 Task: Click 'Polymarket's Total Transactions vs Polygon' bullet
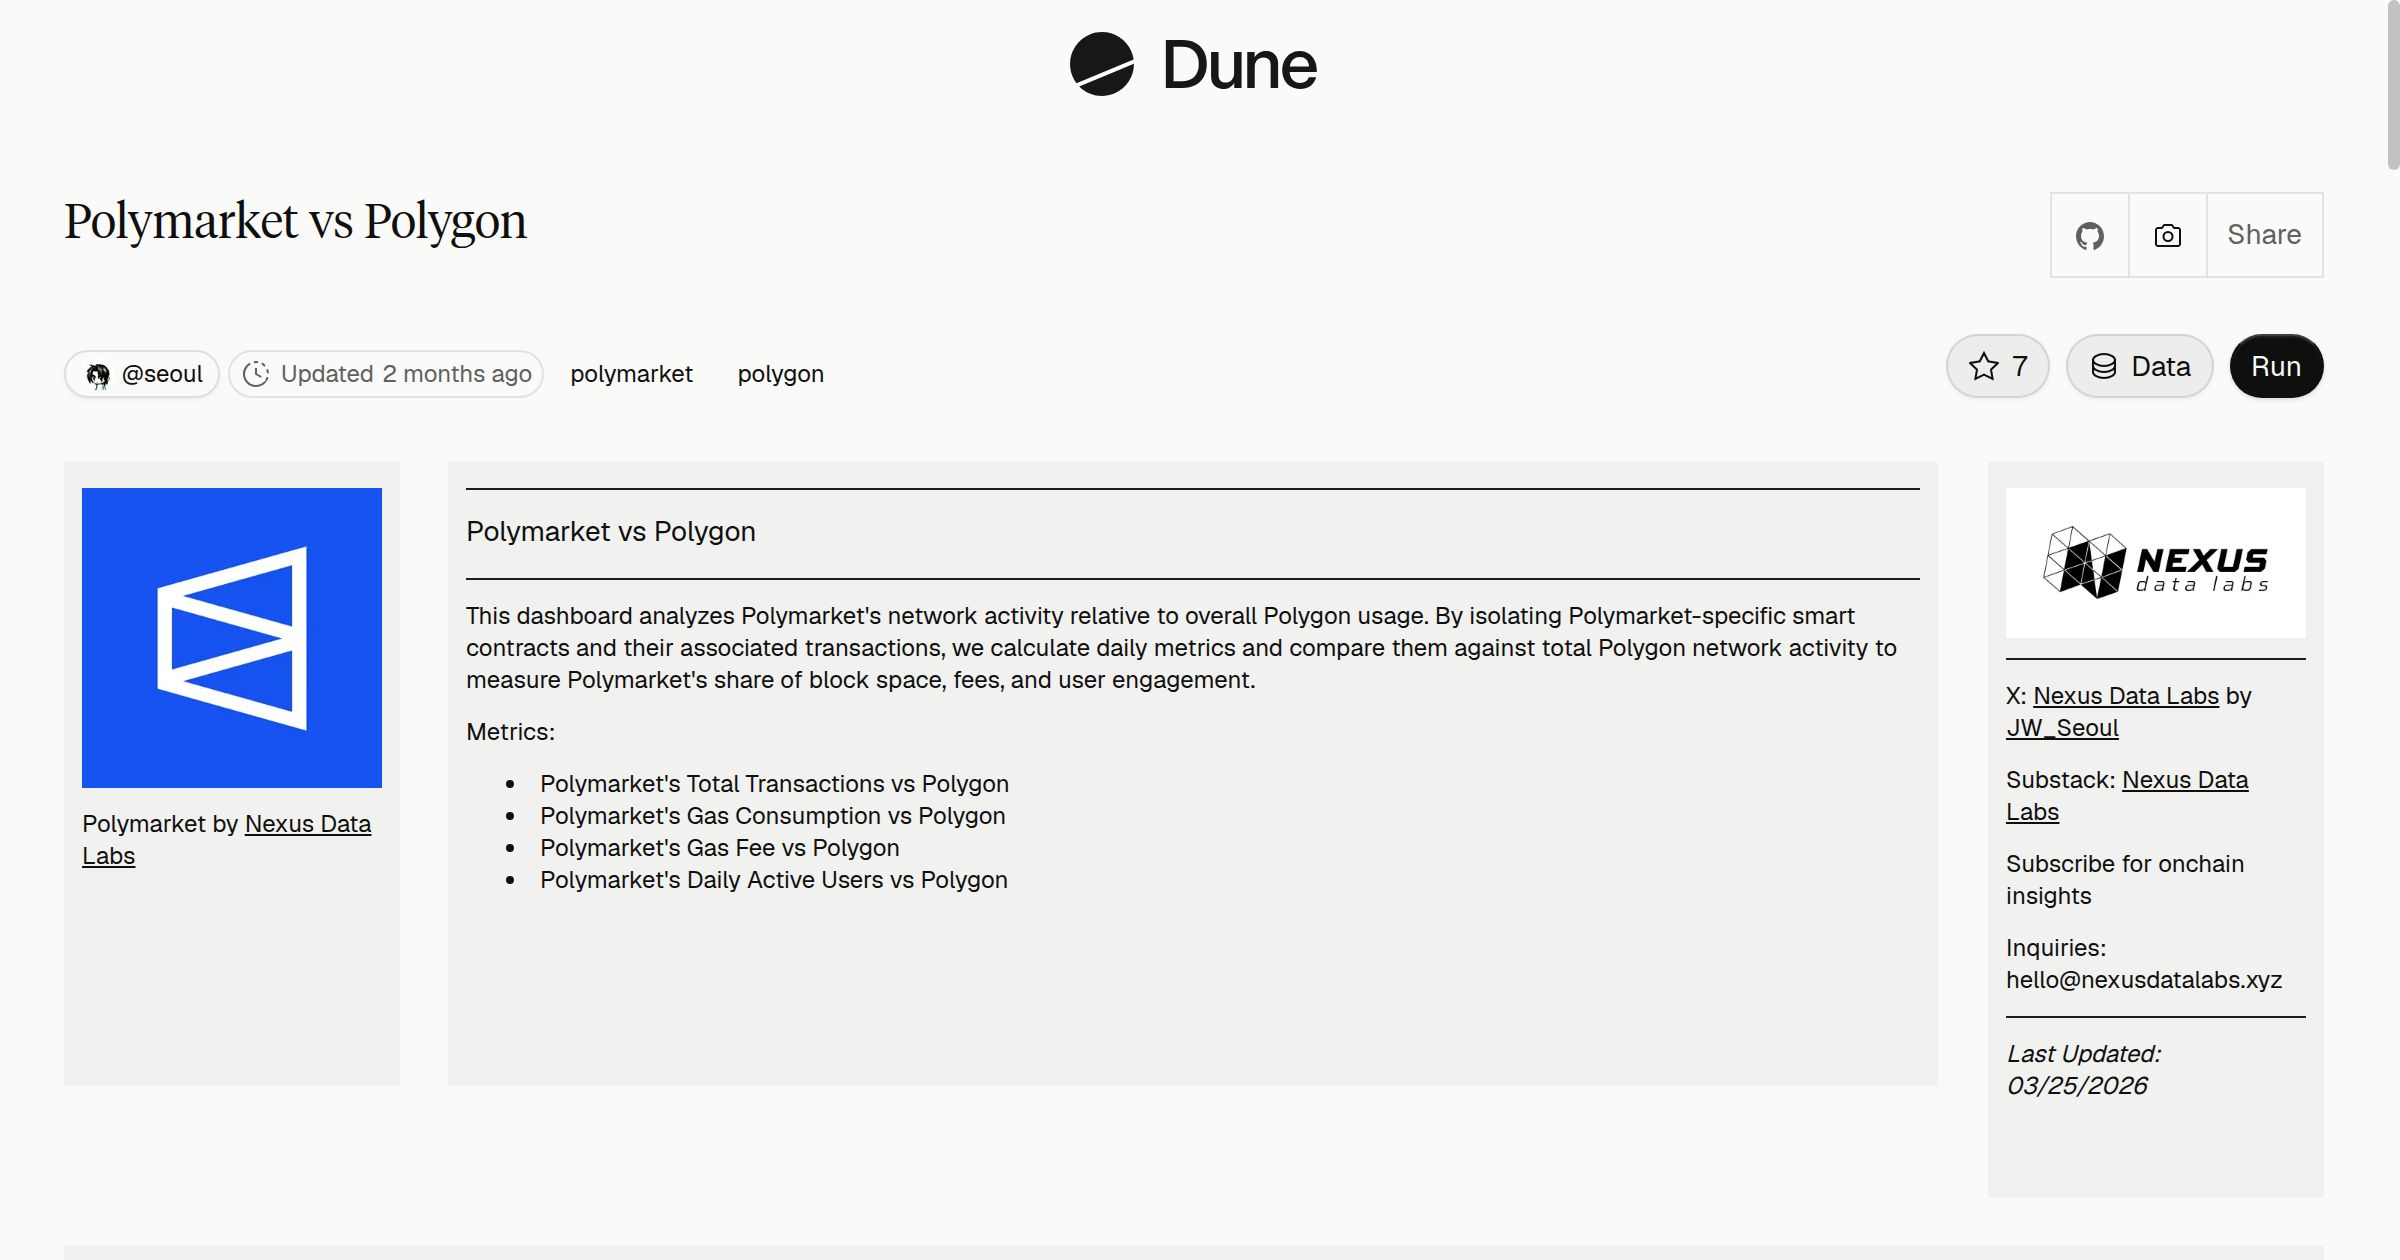coord(774,784)
